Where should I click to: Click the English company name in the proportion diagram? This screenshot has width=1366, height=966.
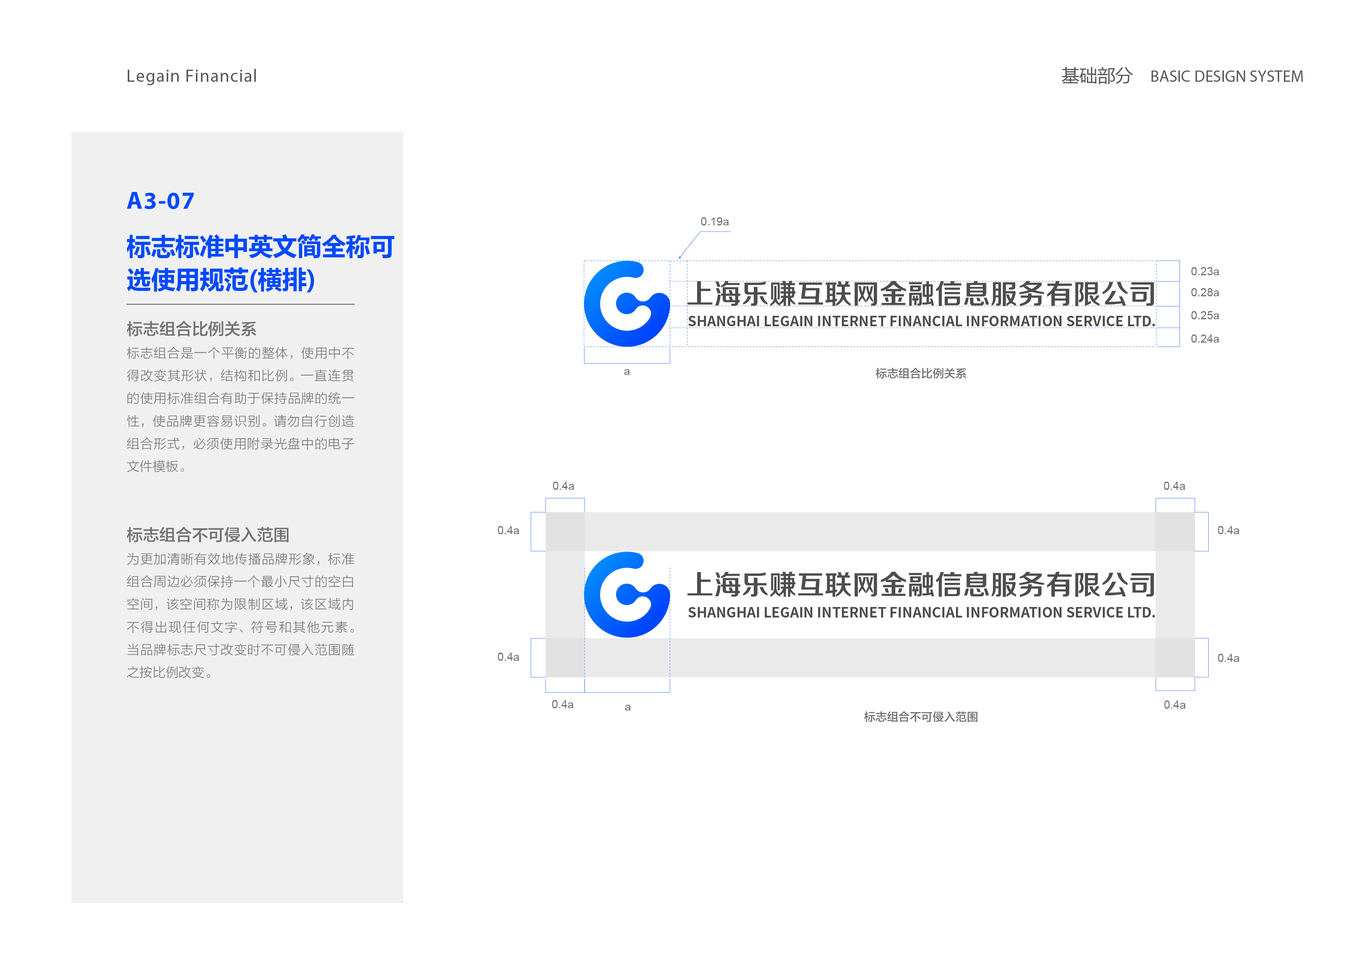pyautogui.click(x=921, y=321)
